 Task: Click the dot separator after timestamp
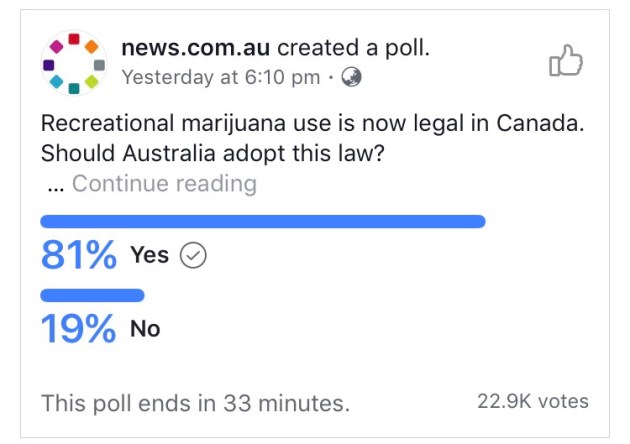tap(331, 77)
